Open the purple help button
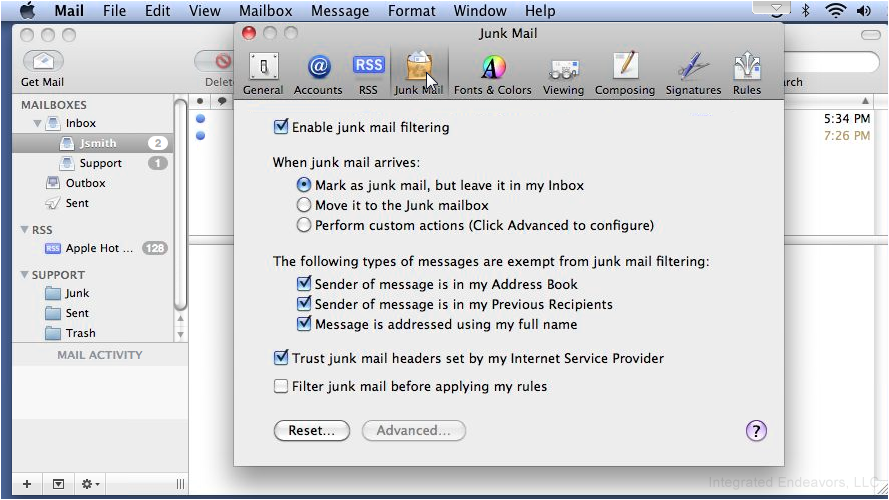889x500 pixels. pyautogui.click(x=756, y=431)
